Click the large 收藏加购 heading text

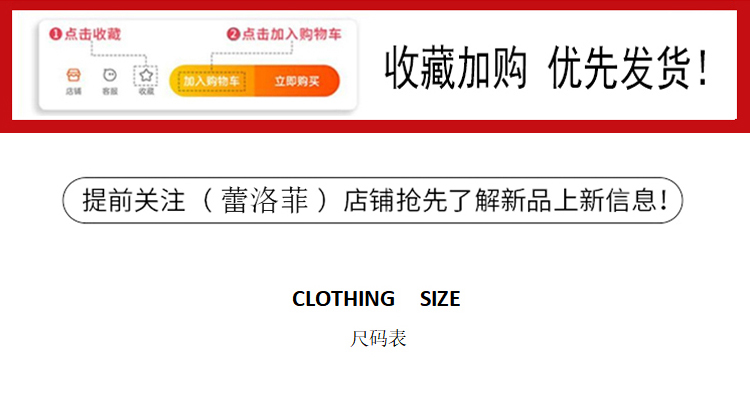coord(456,68)
